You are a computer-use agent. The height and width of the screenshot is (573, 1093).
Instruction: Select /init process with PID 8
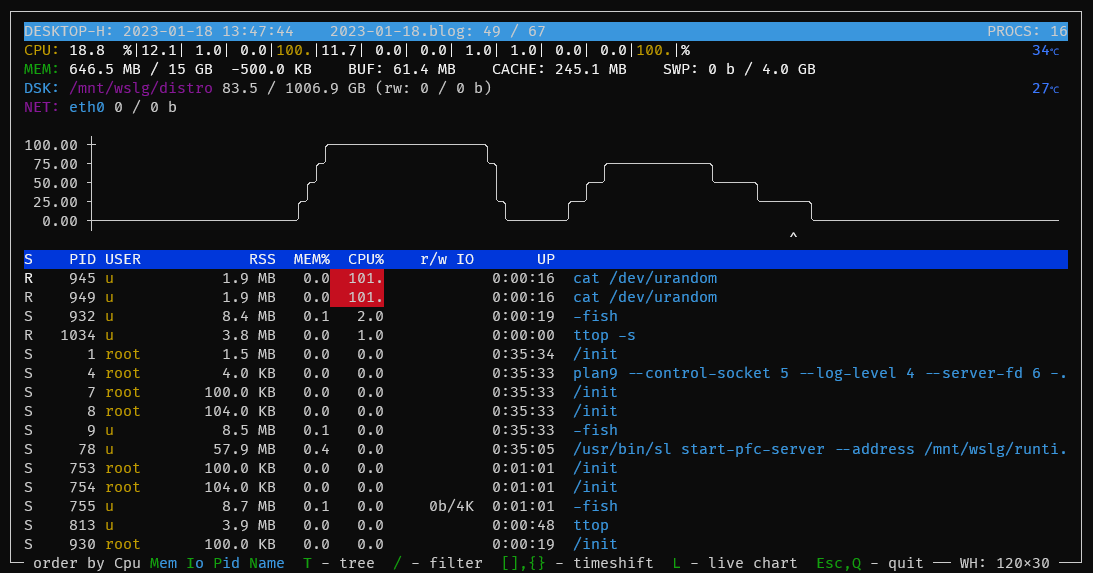pyautogui.click(x=546, y=411)
